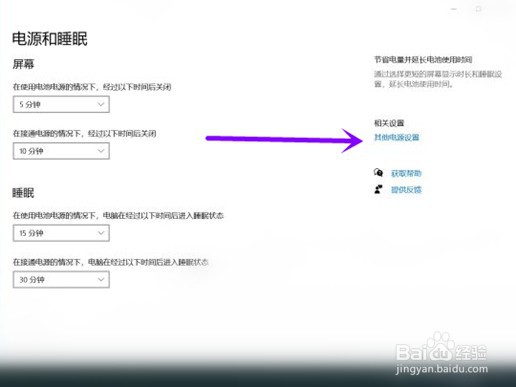The width and height of the screenshot is (516, 387).
Task: Click the plugged-in screen-off label above 10 分钟
Action: [x=84, y=134]
